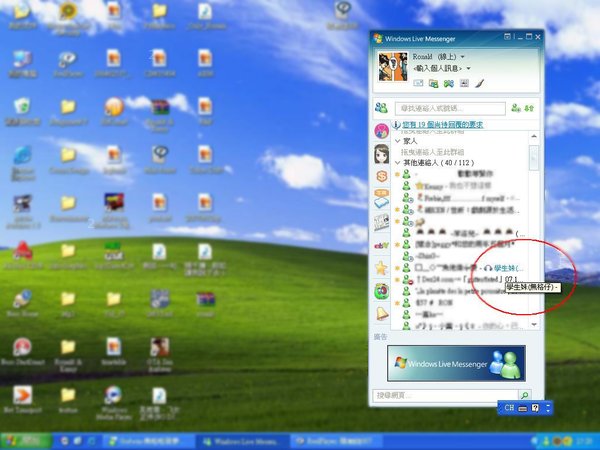Select the Windows Media Player desktop icon

click(113, 403)
